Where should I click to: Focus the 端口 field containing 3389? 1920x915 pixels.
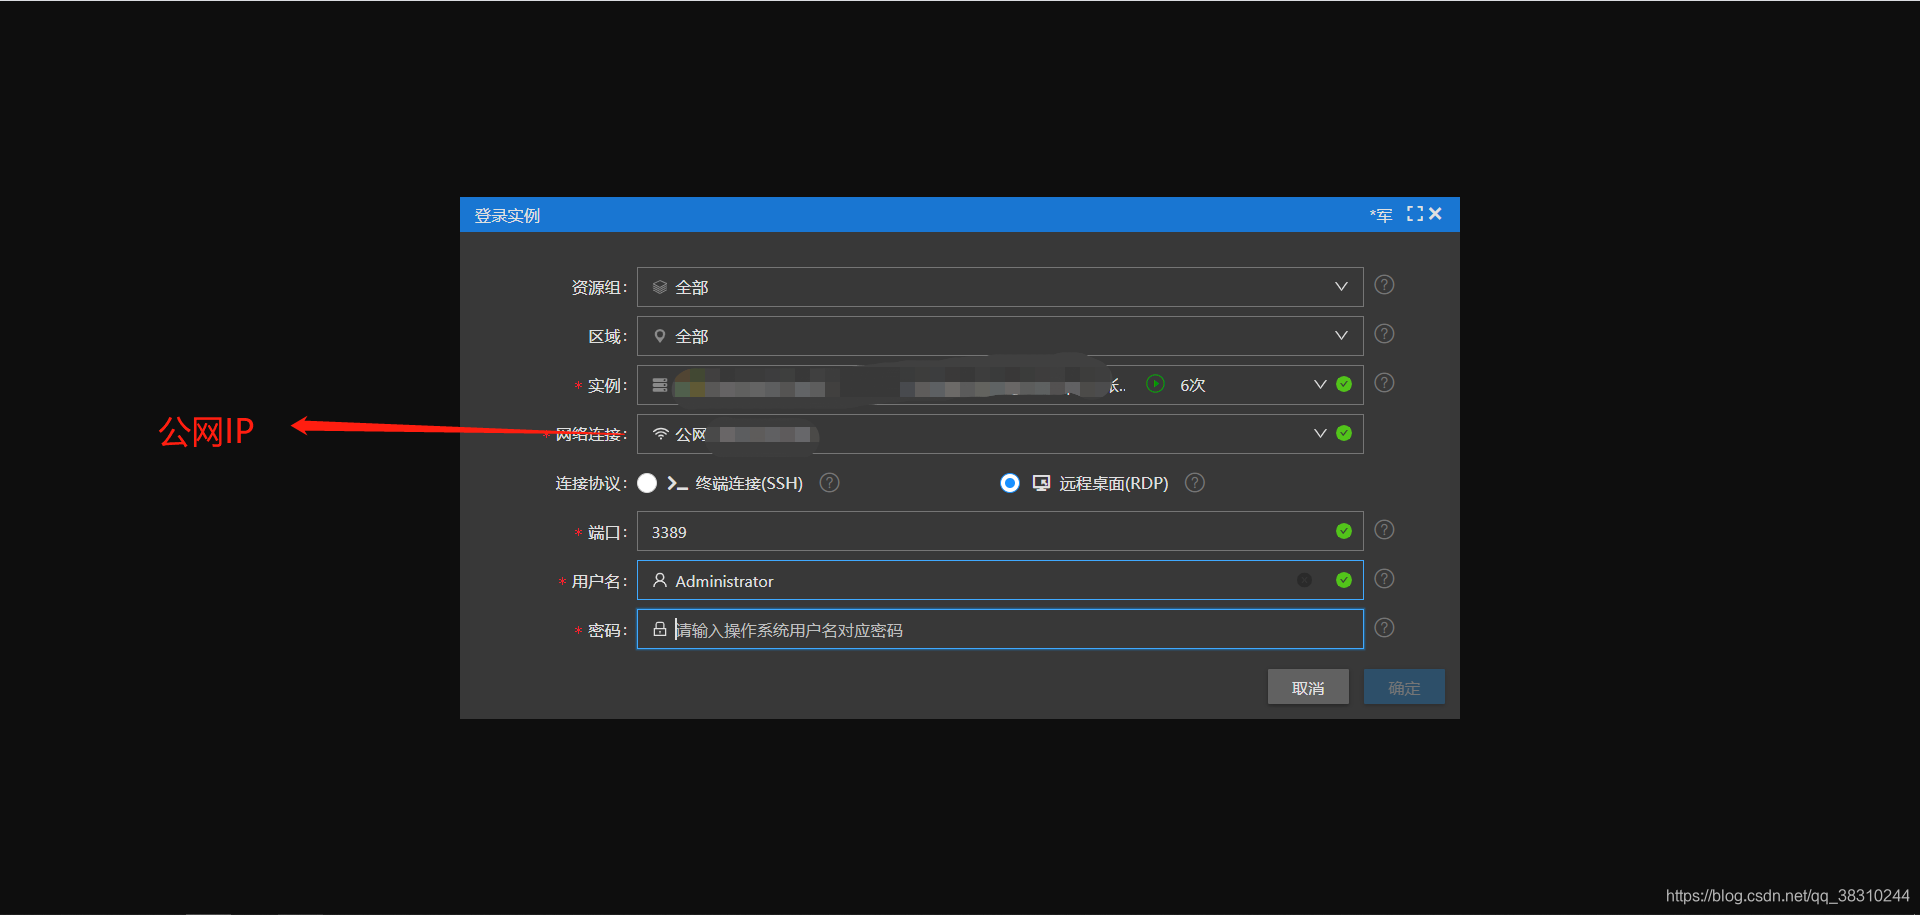click(x=1000, y=531)
